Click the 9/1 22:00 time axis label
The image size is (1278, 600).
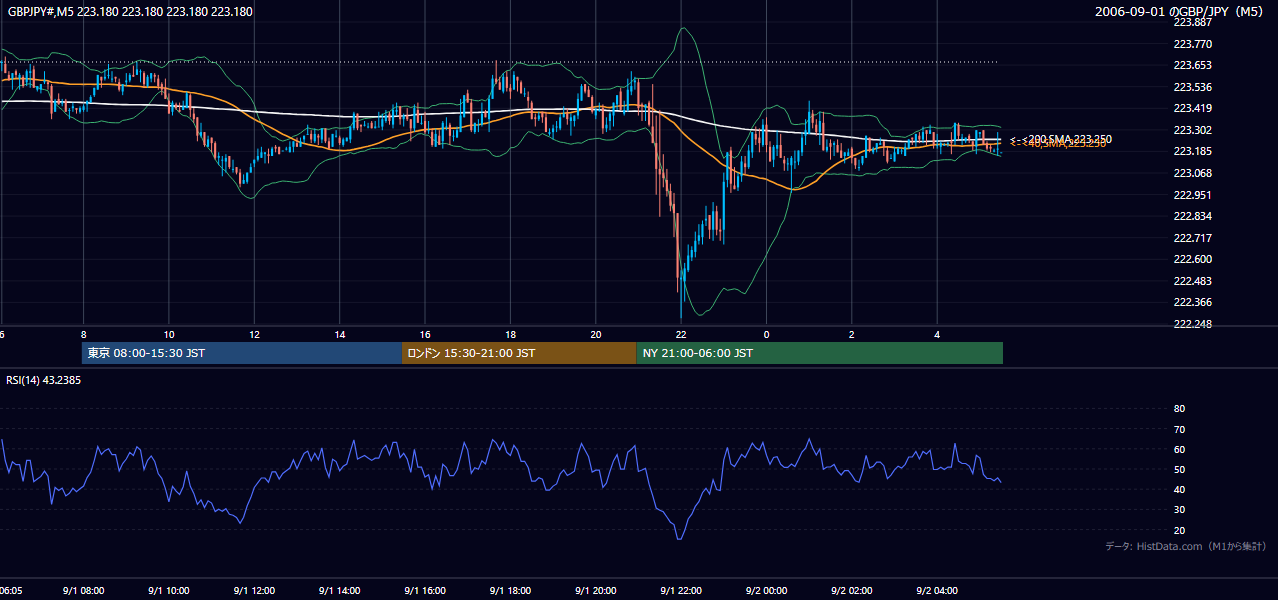point(681,591)
